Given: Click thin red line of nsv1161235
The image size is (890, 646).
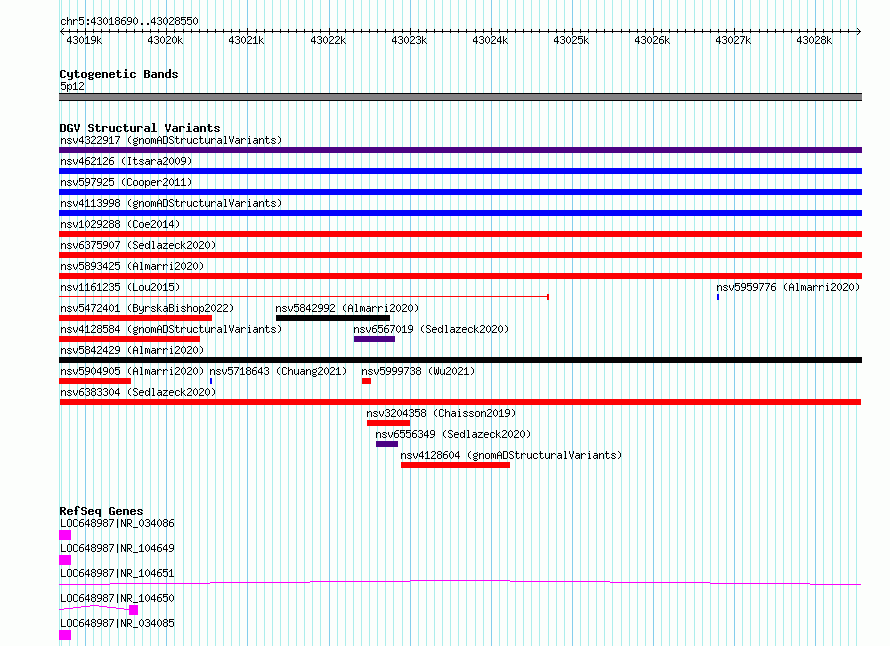Looking at the screenshot, I should coord(304,297).
